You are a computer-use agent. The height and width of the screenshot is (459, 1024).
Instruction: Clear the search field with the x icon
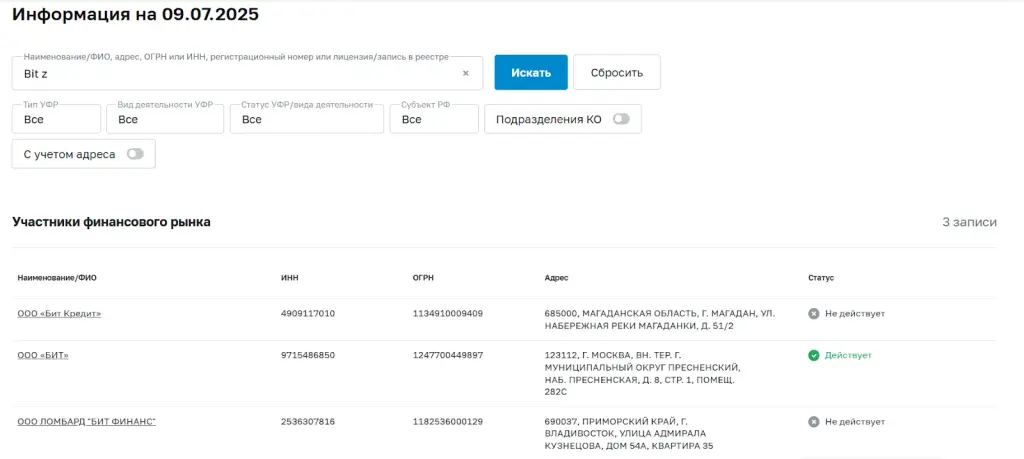[x=466, y=73]
